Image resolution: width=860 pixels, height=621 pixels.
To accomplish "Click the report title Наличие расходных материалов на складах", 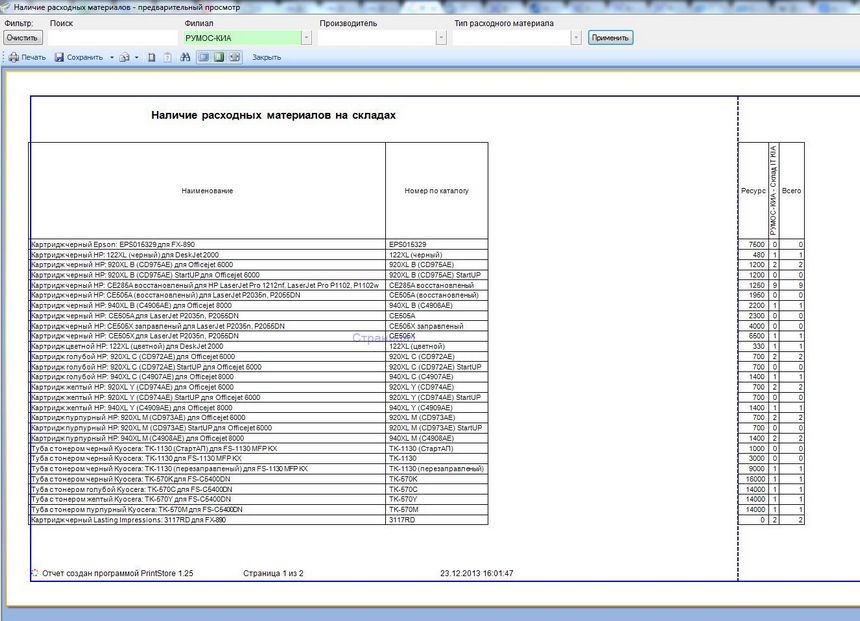I will 273,115.
